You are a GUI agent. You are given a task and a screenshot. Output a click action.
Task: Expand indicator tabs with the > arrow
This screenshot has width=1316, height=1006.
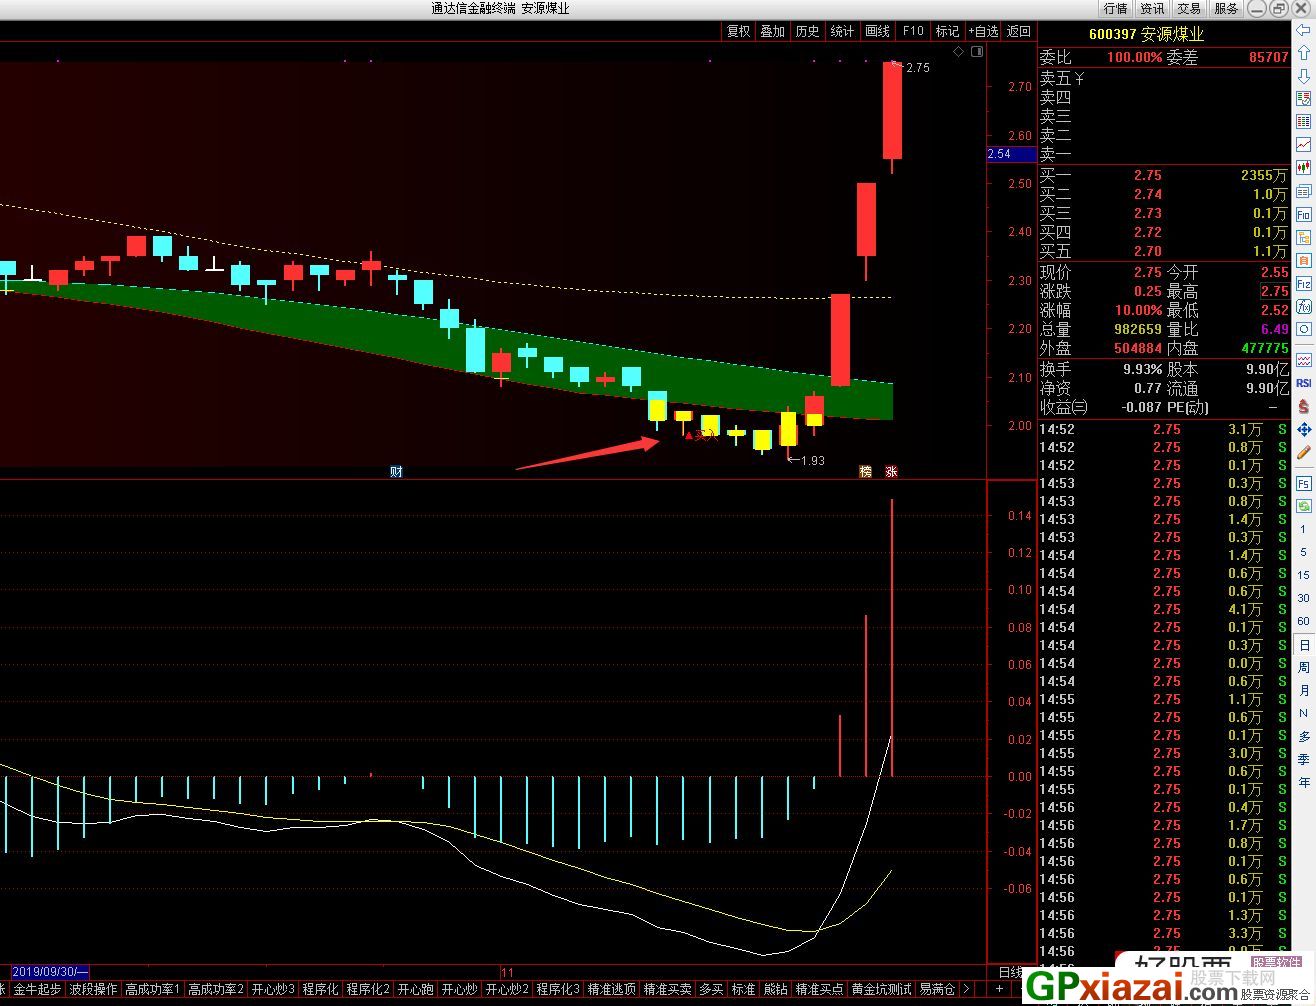point(967,989)
